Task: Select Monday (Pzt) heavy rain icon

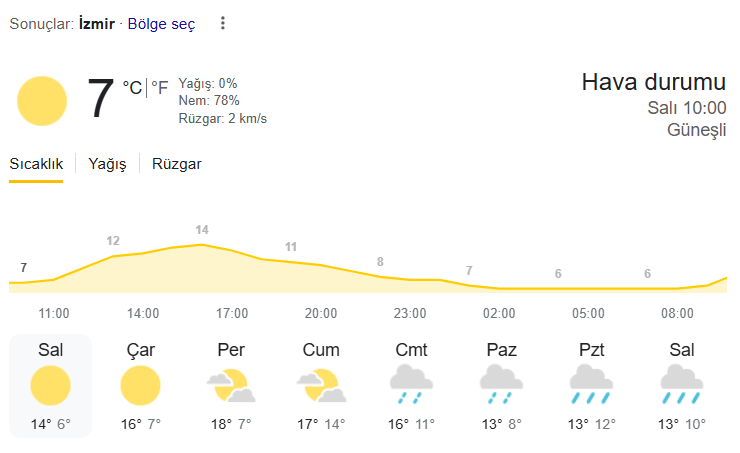Action: pyautogui.click(x=590, y=385)
